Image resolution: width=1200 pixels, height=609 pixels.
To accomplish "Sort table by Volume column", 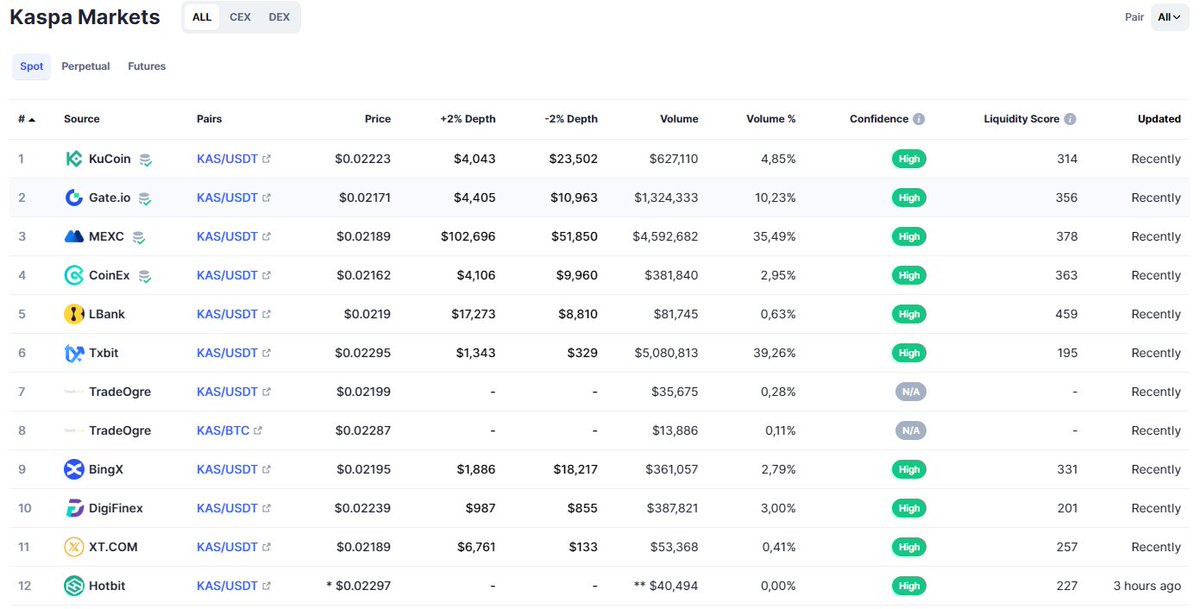I will (x=679, y=119).
